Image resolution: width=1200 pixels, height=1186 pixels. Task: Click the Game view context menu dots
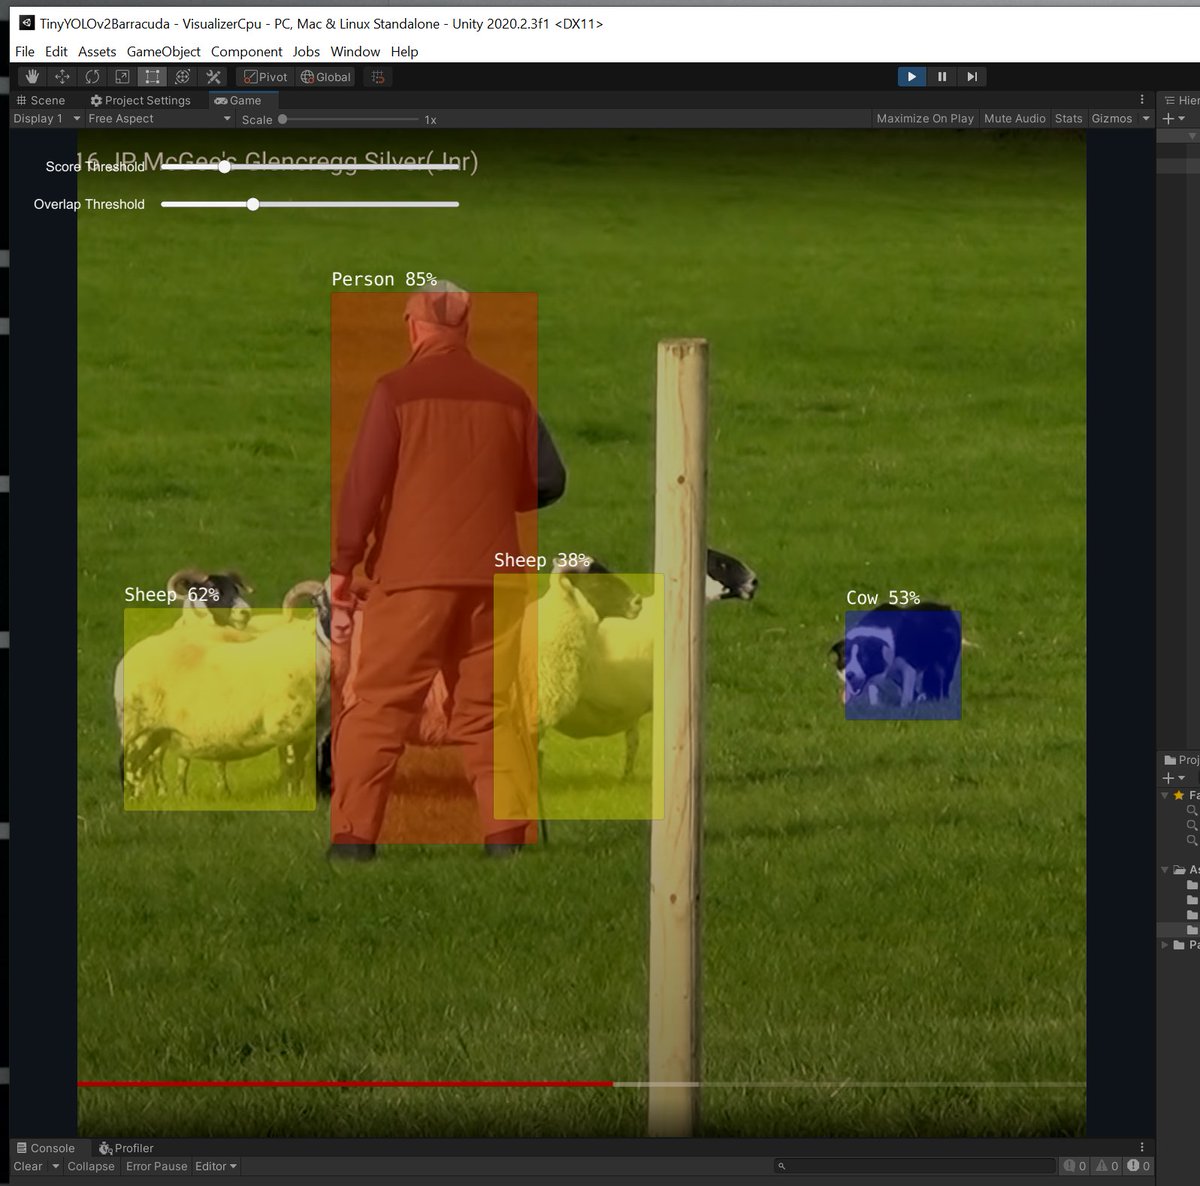1141,100
